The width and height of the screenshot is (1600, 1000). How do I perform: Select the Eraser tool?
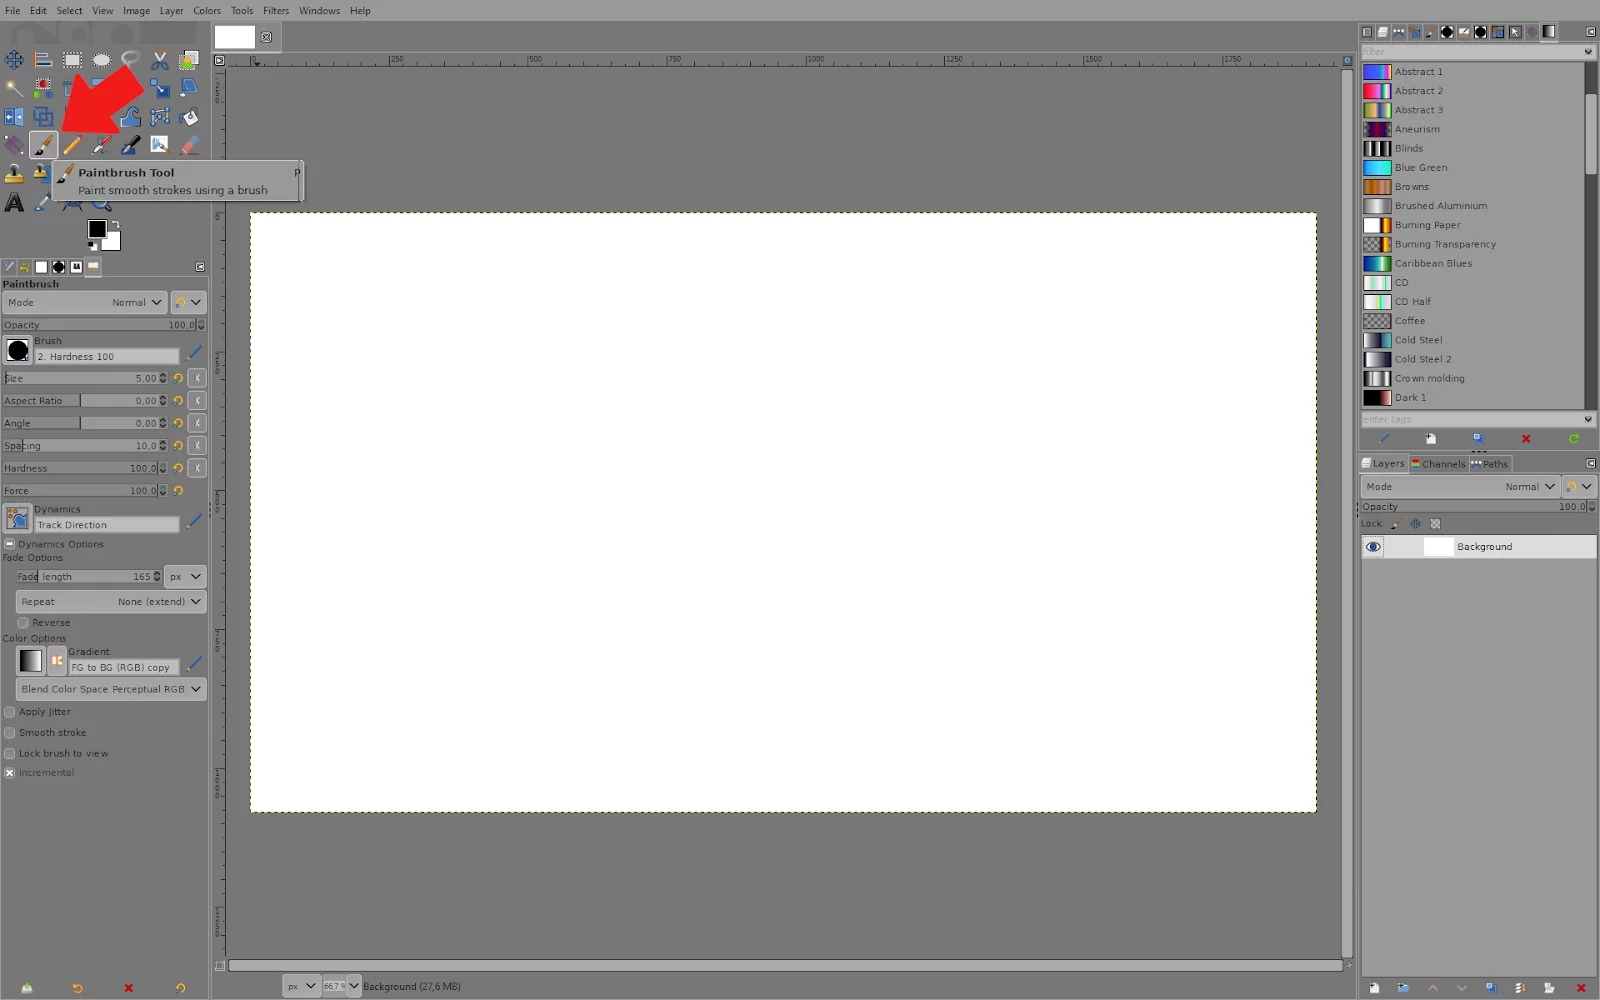(189, 144)
